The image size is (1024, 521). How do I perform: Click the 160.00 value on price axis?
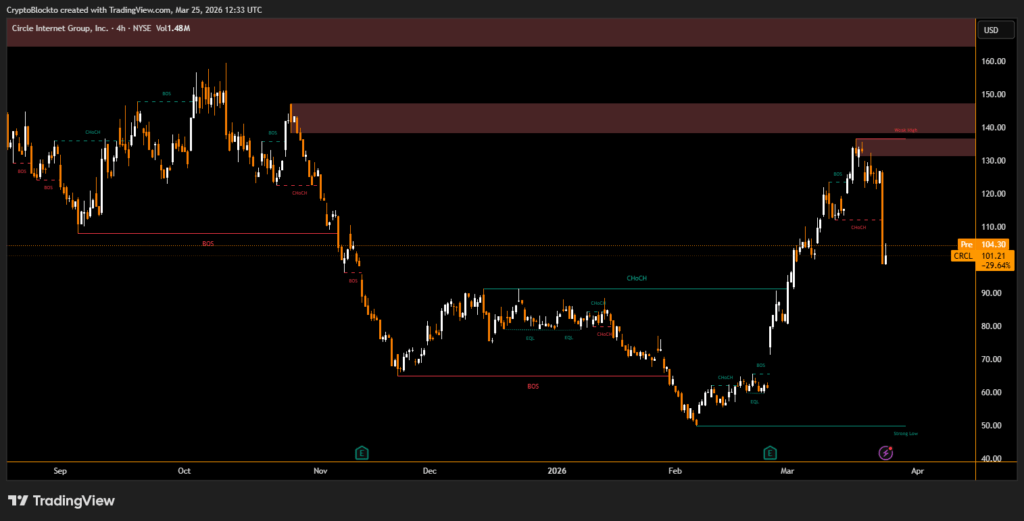pos(992,61)
